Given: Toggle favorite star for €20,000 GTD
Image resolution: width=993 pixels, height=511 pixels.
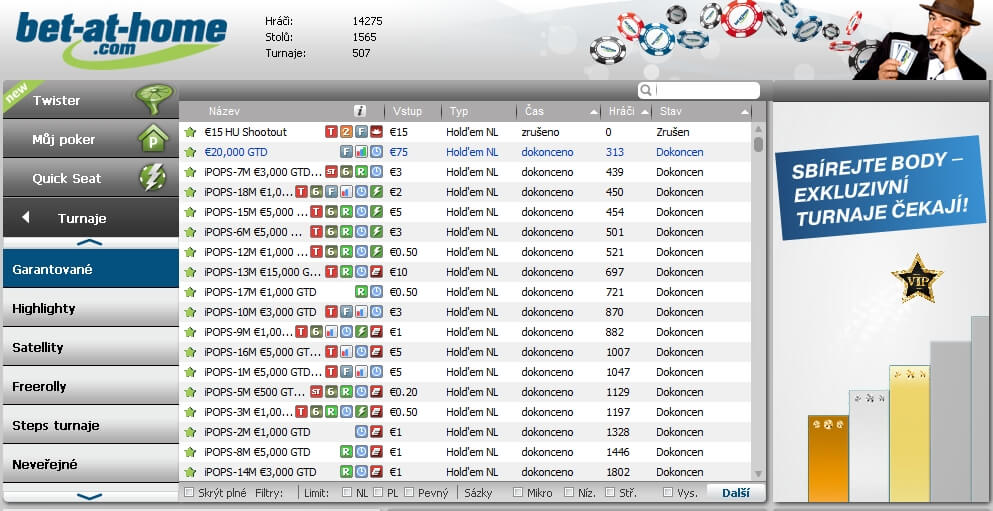Looking at the screenshot, I should pyautogui.click(x=190, y=153).
